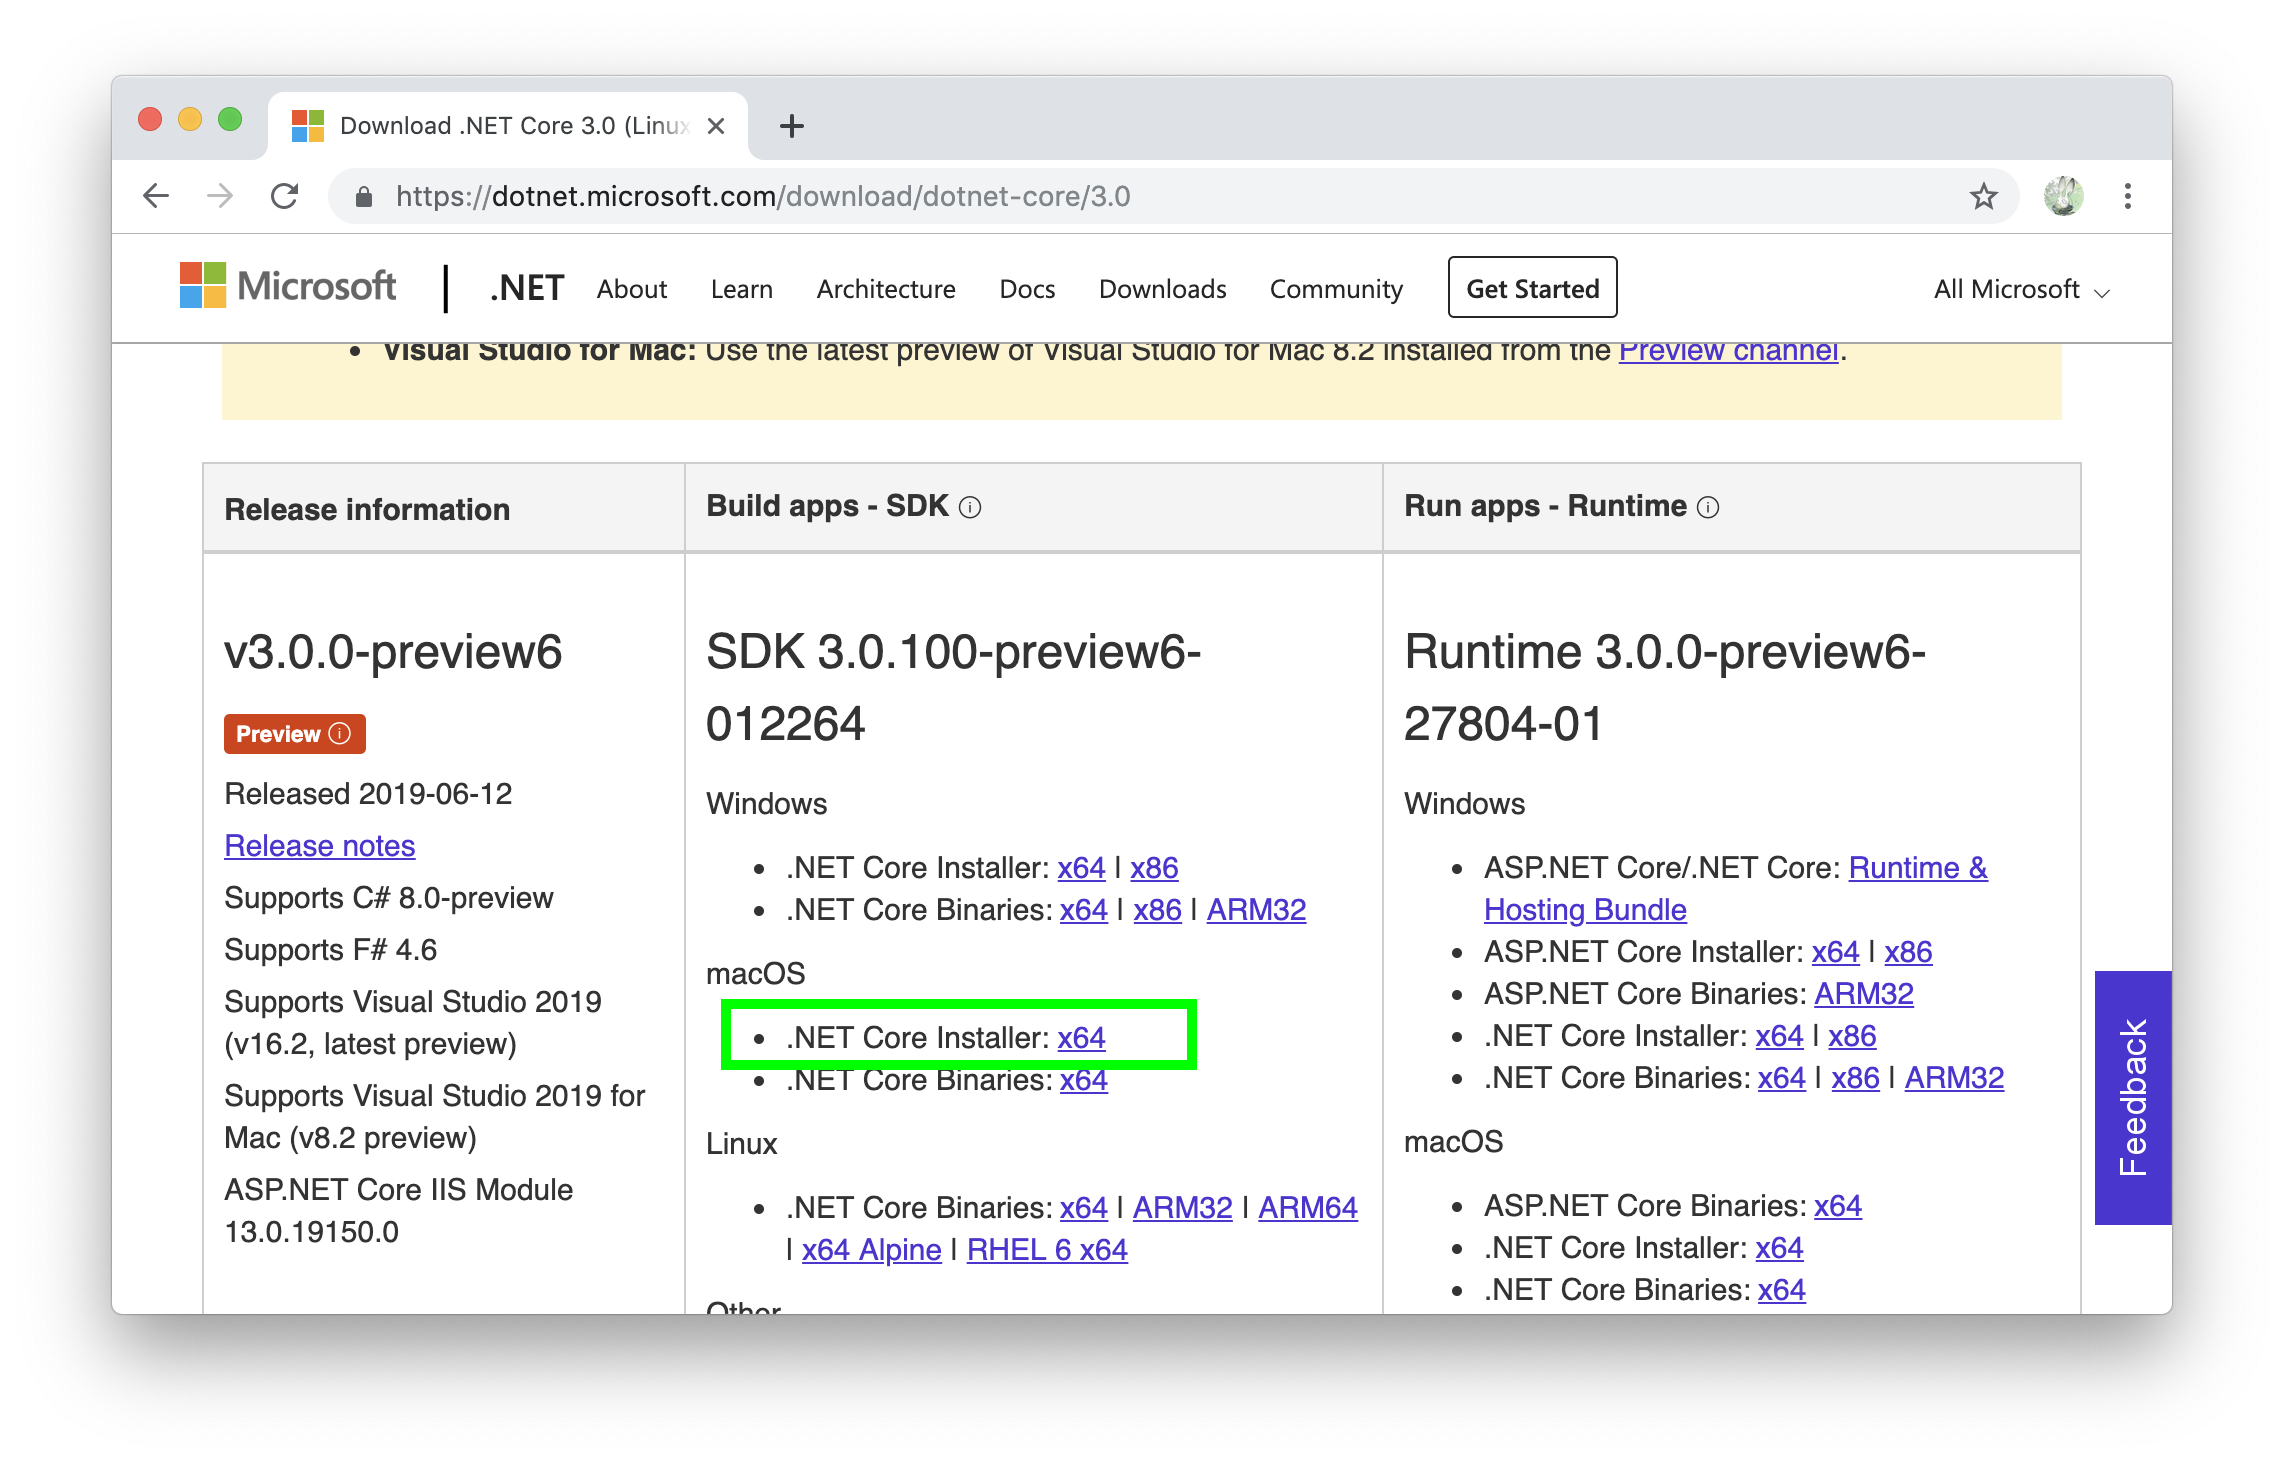Click the Get Started button
2284x1462 pixels.
[1532, 288]
